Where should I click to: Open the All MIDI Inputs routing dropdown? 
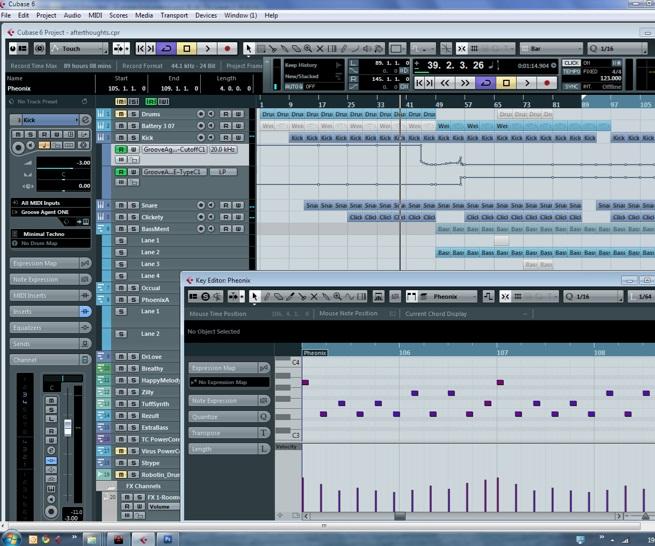[50, 203]
